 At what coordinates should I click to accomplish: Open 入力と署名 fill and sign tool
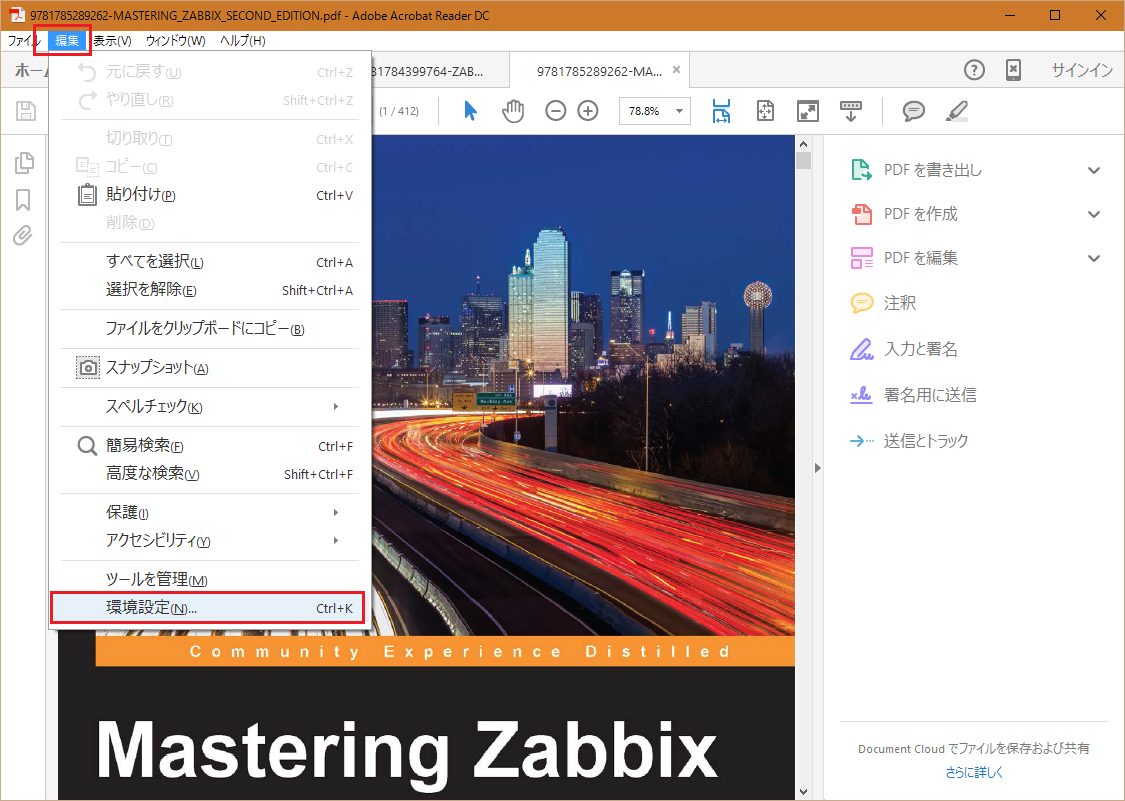pyautogui.click(x=921, y=350)
